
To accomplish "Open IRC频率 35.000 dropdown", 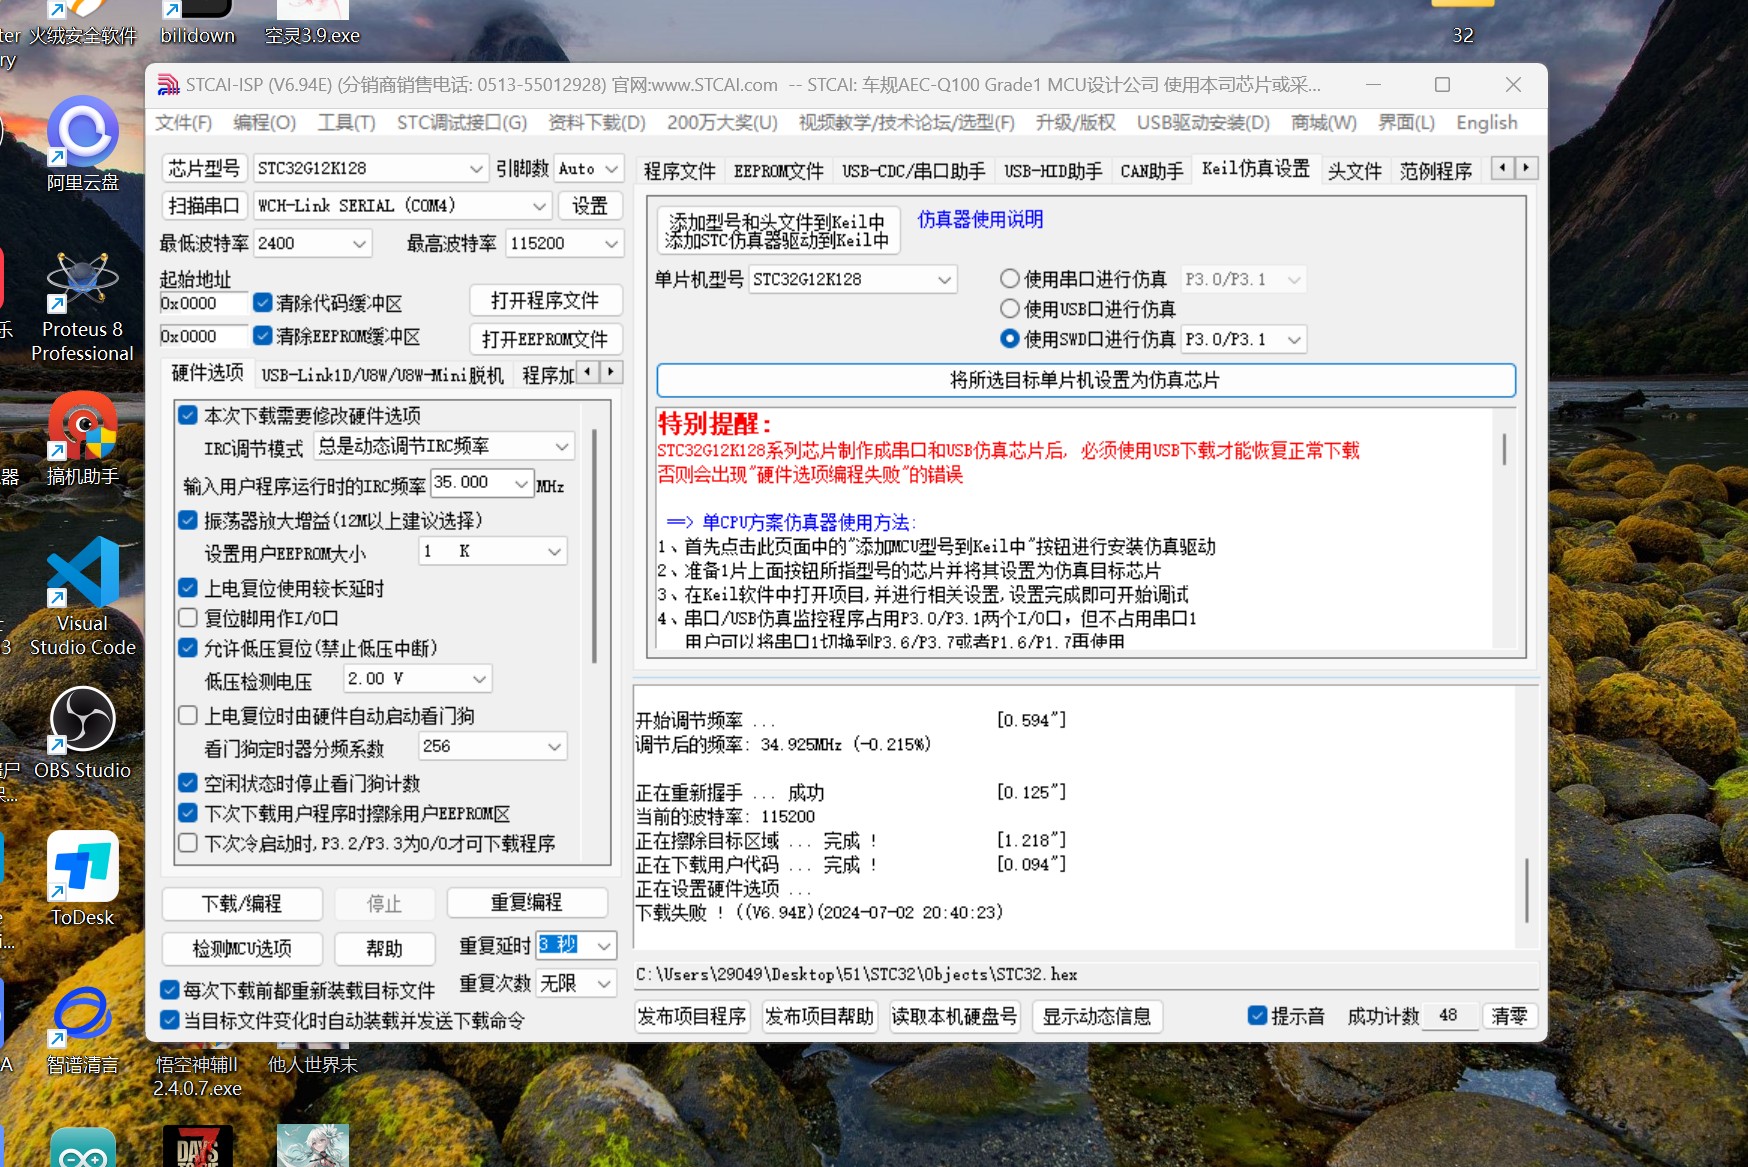I will tap(482, 483).
